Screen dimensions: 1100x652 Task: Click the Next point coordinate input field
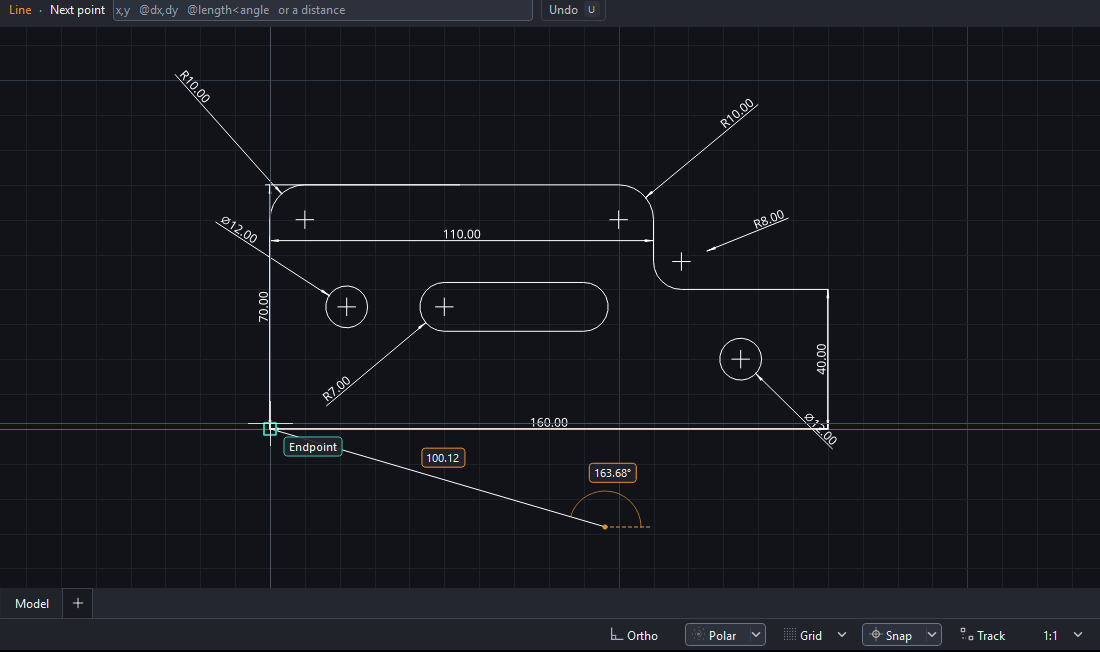click(323, 10)
